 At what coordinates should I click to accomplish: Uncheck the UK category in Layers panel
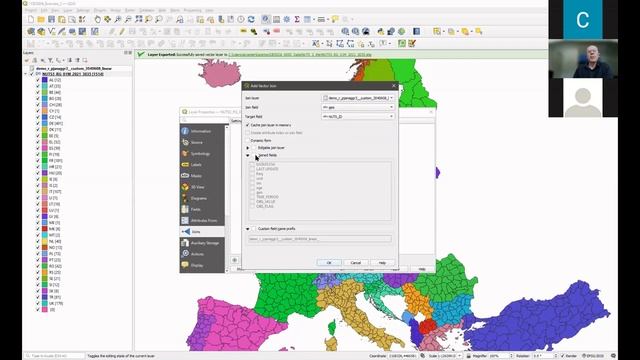click(x=38, y=303)
